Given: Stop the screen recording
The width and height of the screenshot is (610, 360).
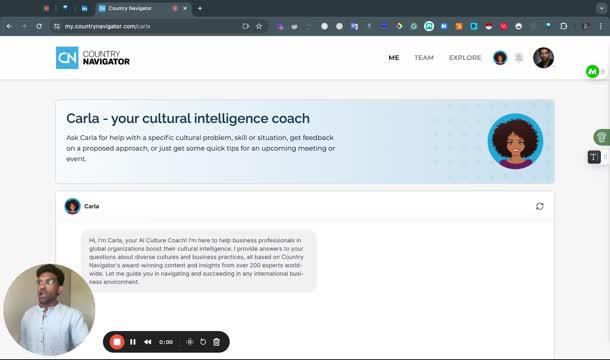Looking at the screenshot, I should point(117,342).
